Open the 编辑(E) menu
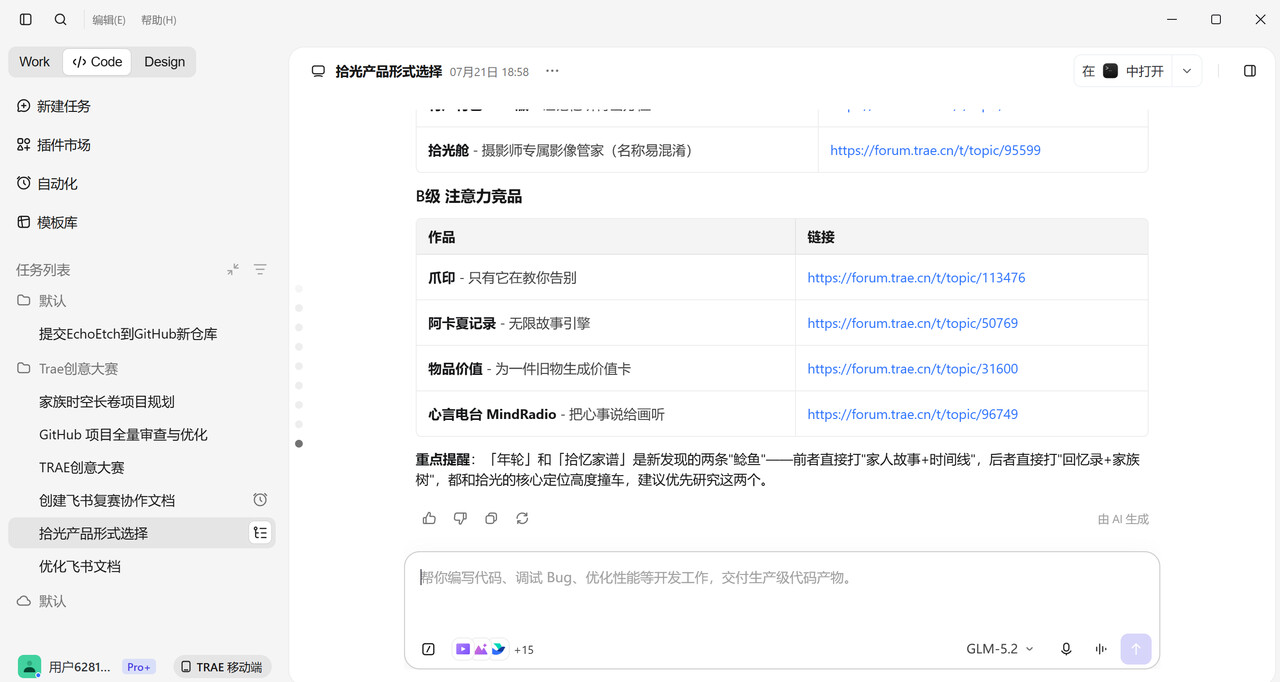 click(x=109, y=20)
